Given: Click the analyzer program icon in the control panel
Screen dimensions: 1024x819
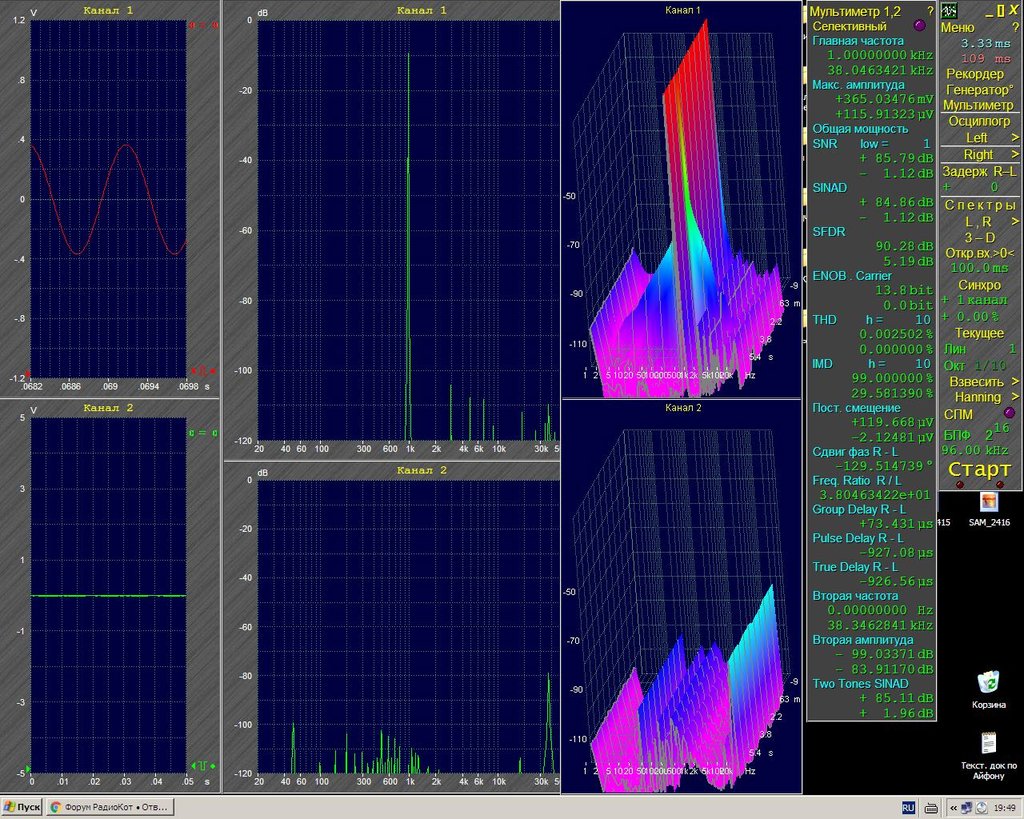Looking at the screenshot, I should pos(949,10).
